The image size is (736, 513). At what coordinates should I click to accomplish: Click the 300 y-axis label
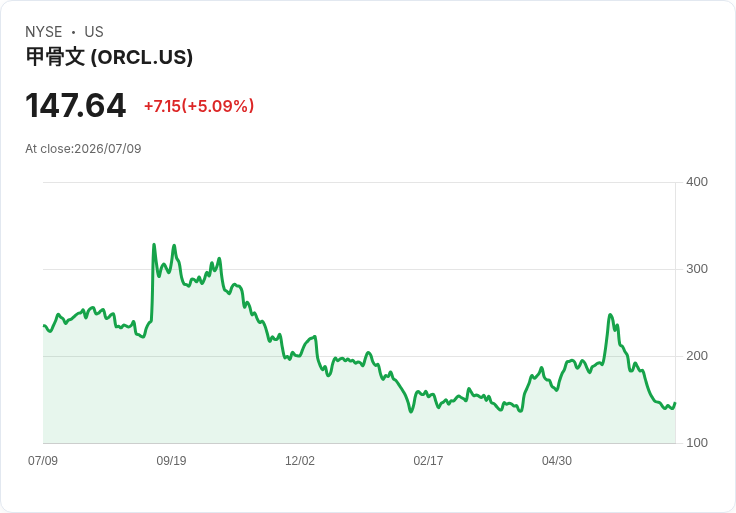tap(697, 269)
